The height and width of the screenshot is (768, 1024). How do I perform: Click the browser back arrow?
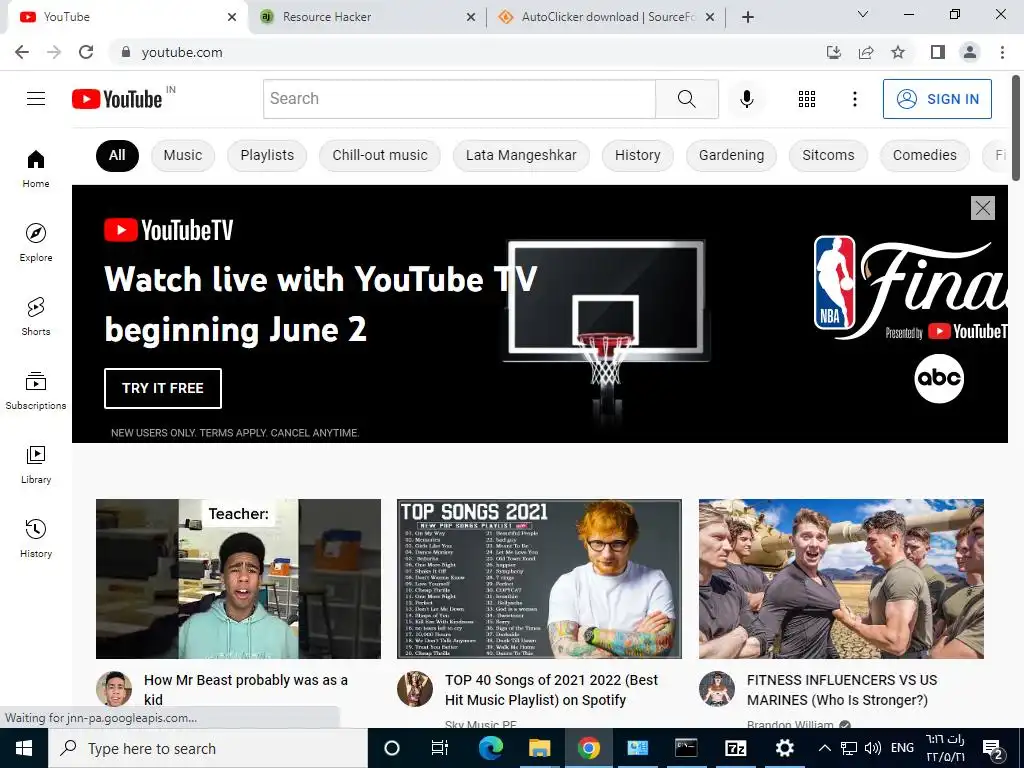pyautogui.click(x=22, y=52)
